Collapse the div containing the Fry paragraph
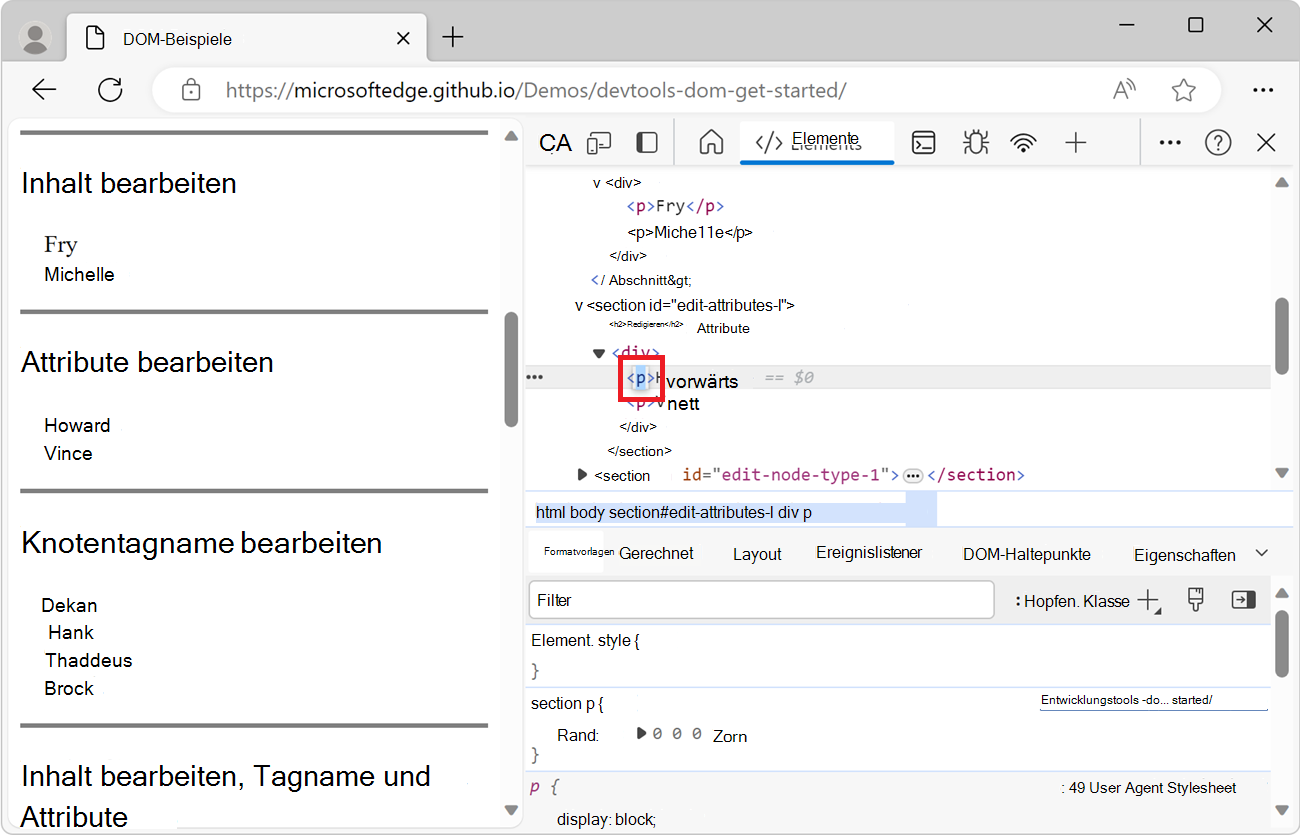This screenshot has width=1300, height=835. coord(597,183)
